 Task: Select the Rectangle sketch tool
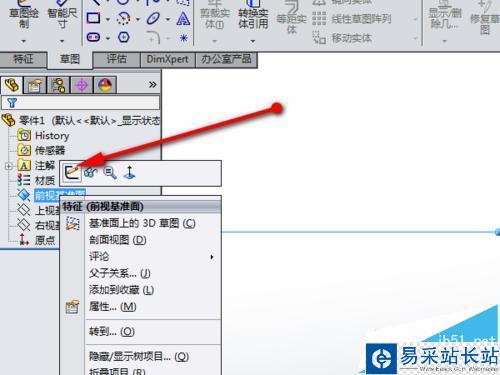click(x=93, y=18)
